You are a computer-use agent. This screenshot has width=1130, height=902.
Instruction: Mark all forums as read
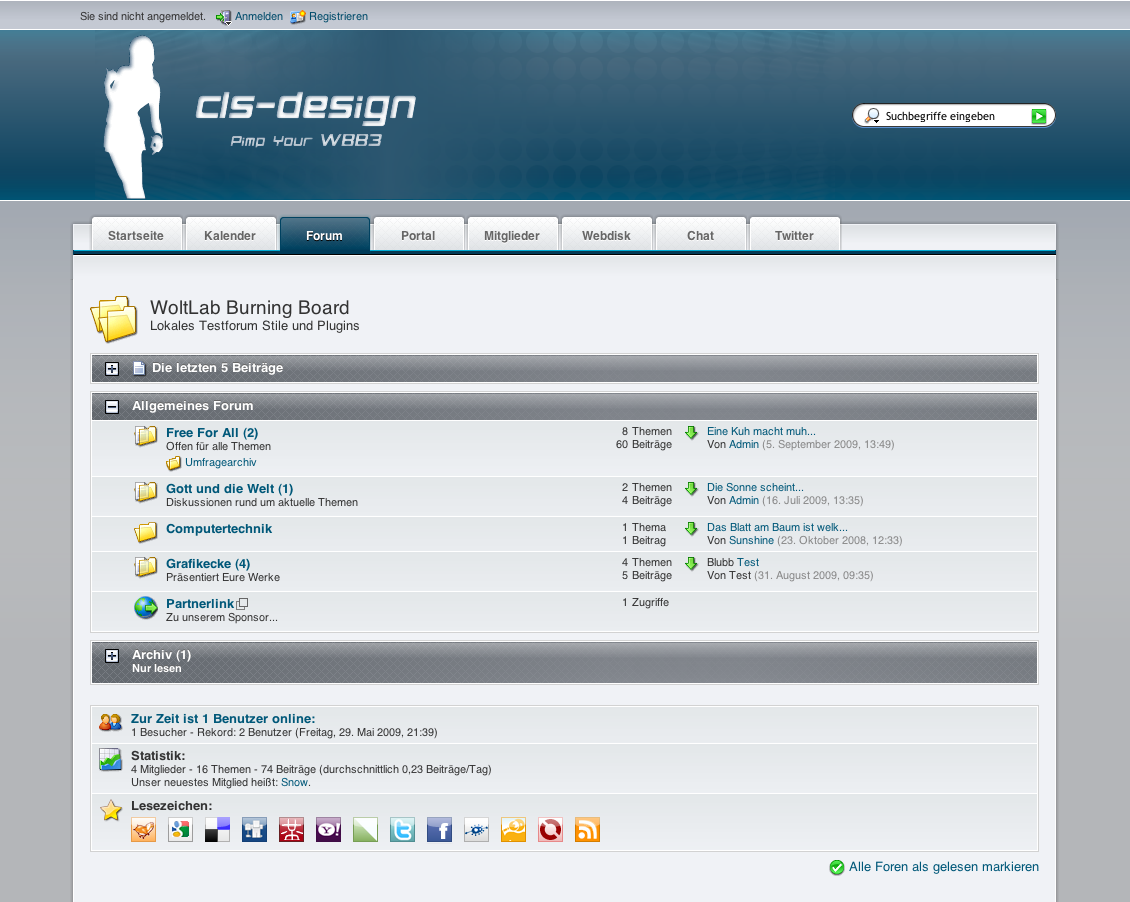[x=943, y=867]
